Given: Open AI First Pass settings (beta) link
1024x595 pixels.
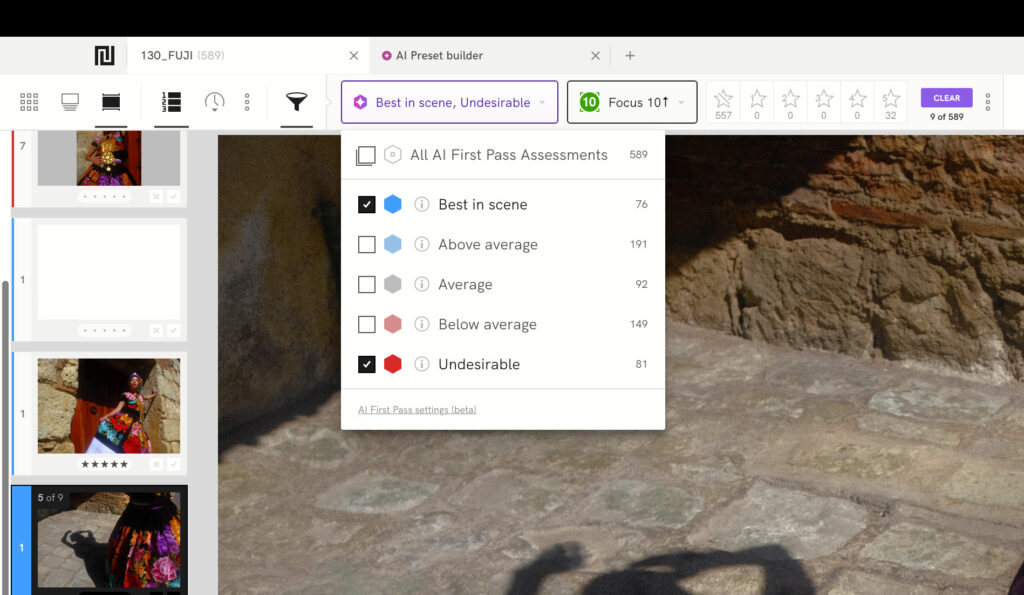Looking at the screenshot, I should [x=417, y=410].
